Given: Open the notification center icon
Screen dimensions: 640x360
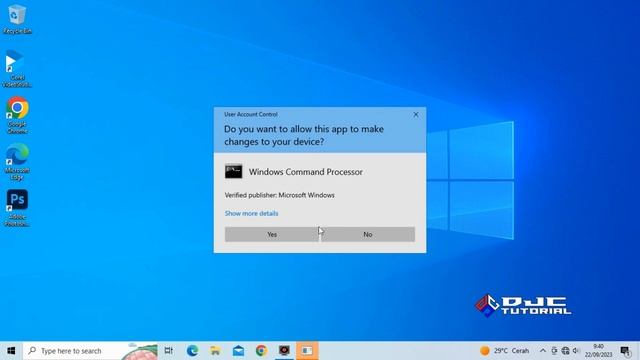Looking at the screenshot, I should (625, 351).
